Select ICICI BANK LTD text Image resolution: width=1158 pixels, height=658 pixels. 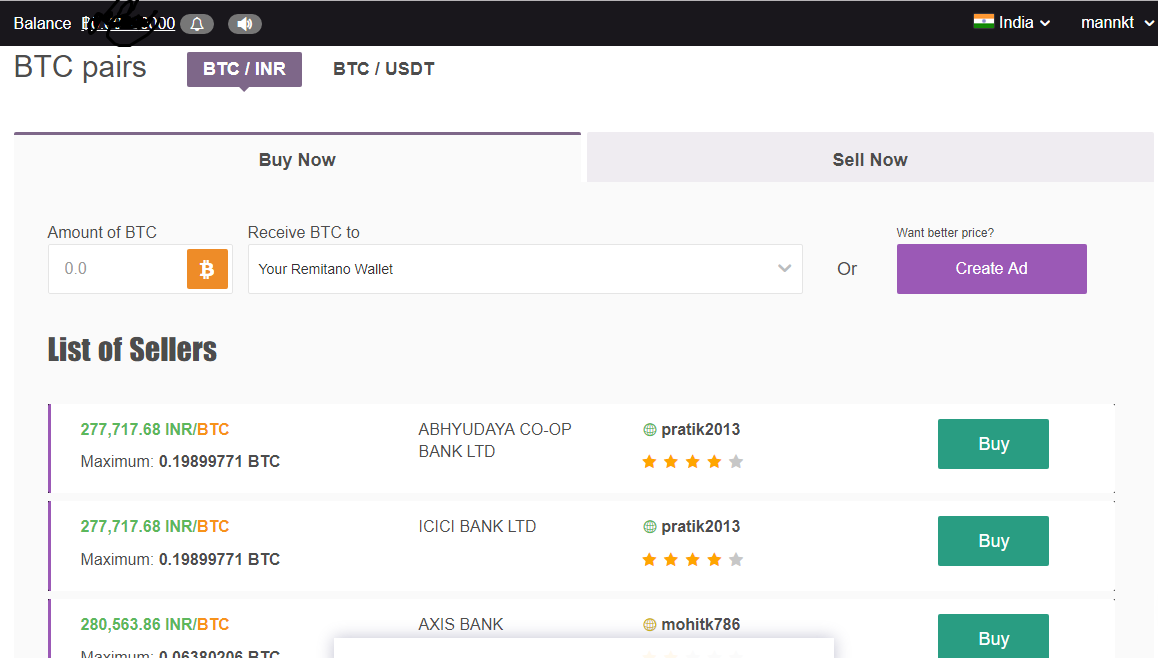[477, 527]
